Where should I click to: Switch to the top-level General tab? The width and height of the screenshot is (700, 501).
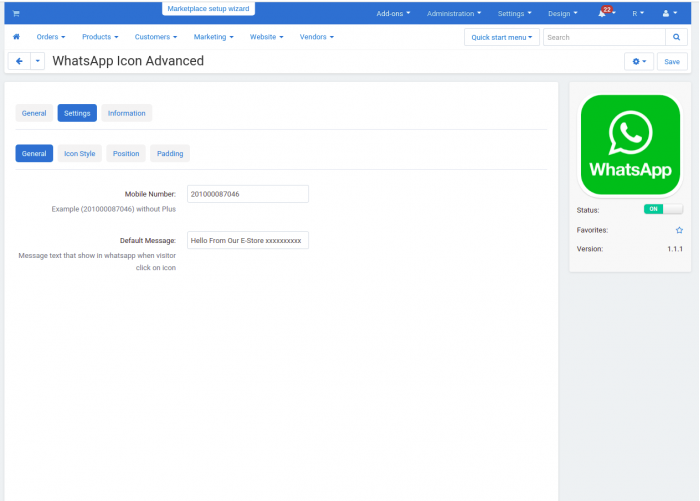34,113
